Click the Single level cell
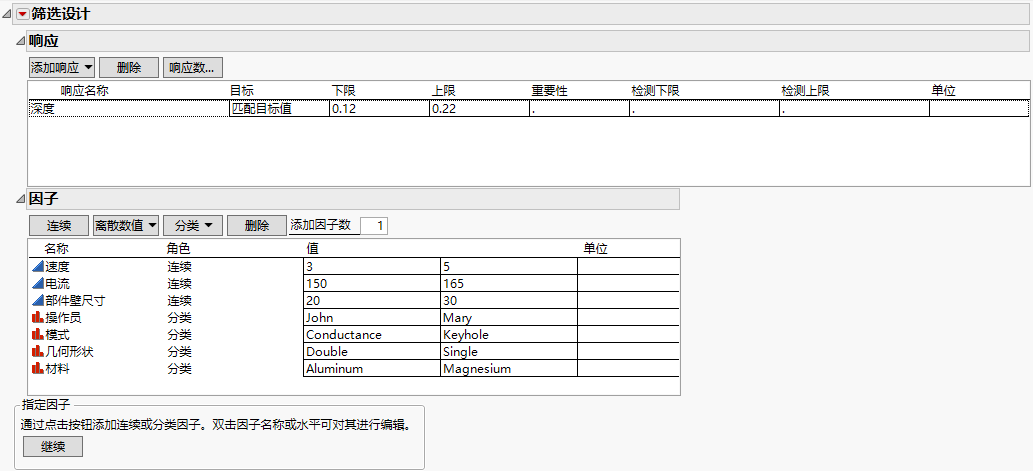This screenshot has height=471, width=1033. click(x=509, y=352)
